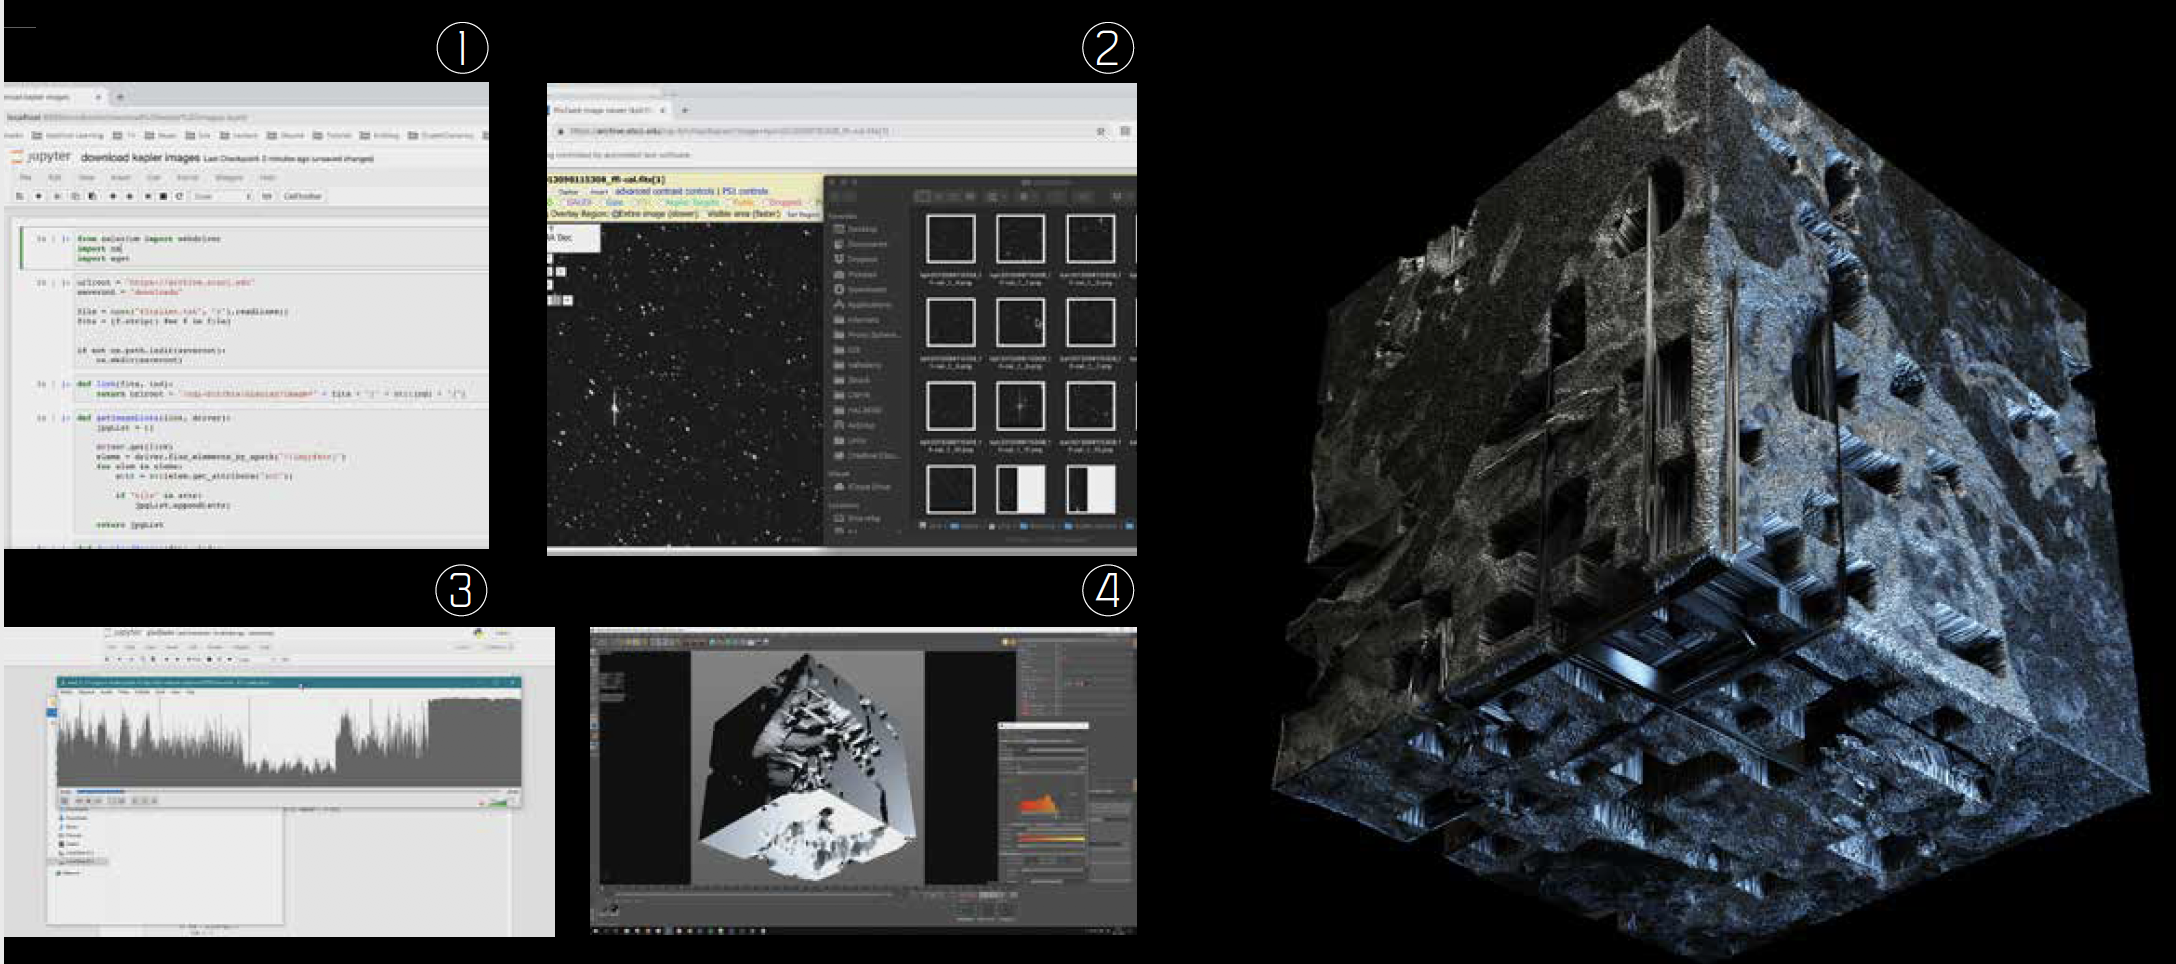Open the Cell menu in Jupyter notebook
This screenshot has height=964, width=2176.
[154, 178]
